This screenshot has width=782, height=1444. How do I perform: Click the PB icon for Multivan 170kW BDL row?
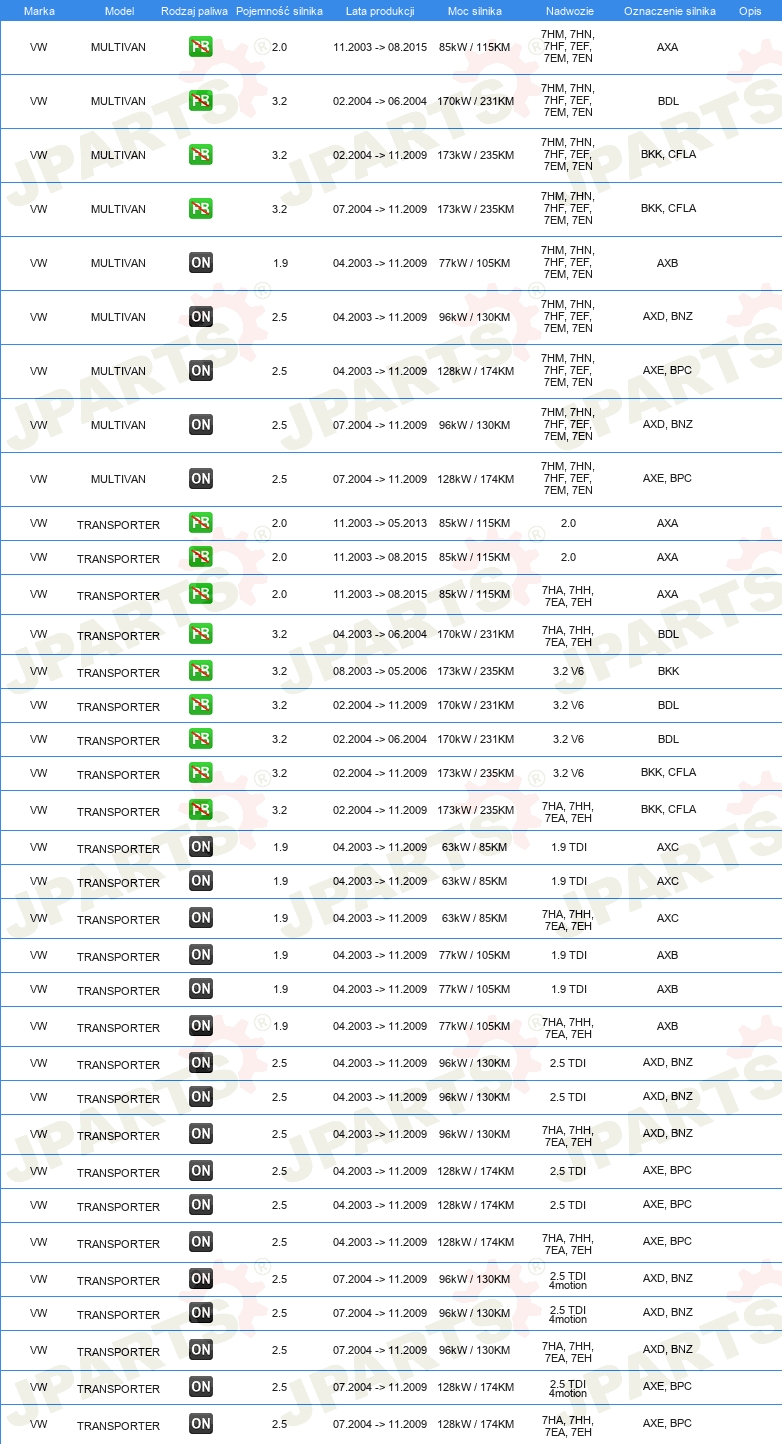pos(200,101)
